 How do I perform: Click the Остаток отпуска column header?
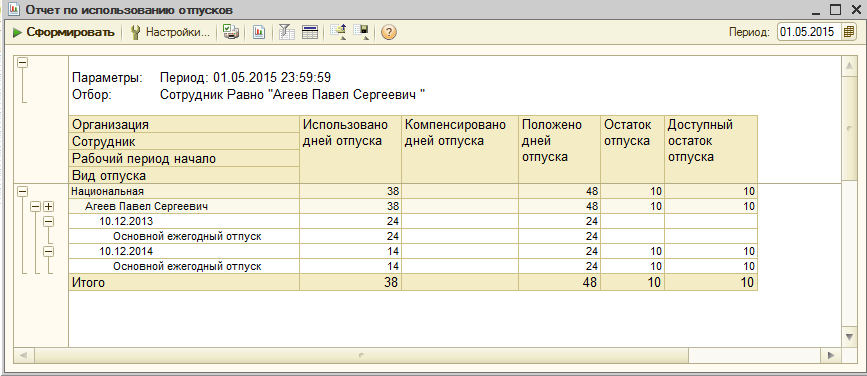(x=633, y=149)
